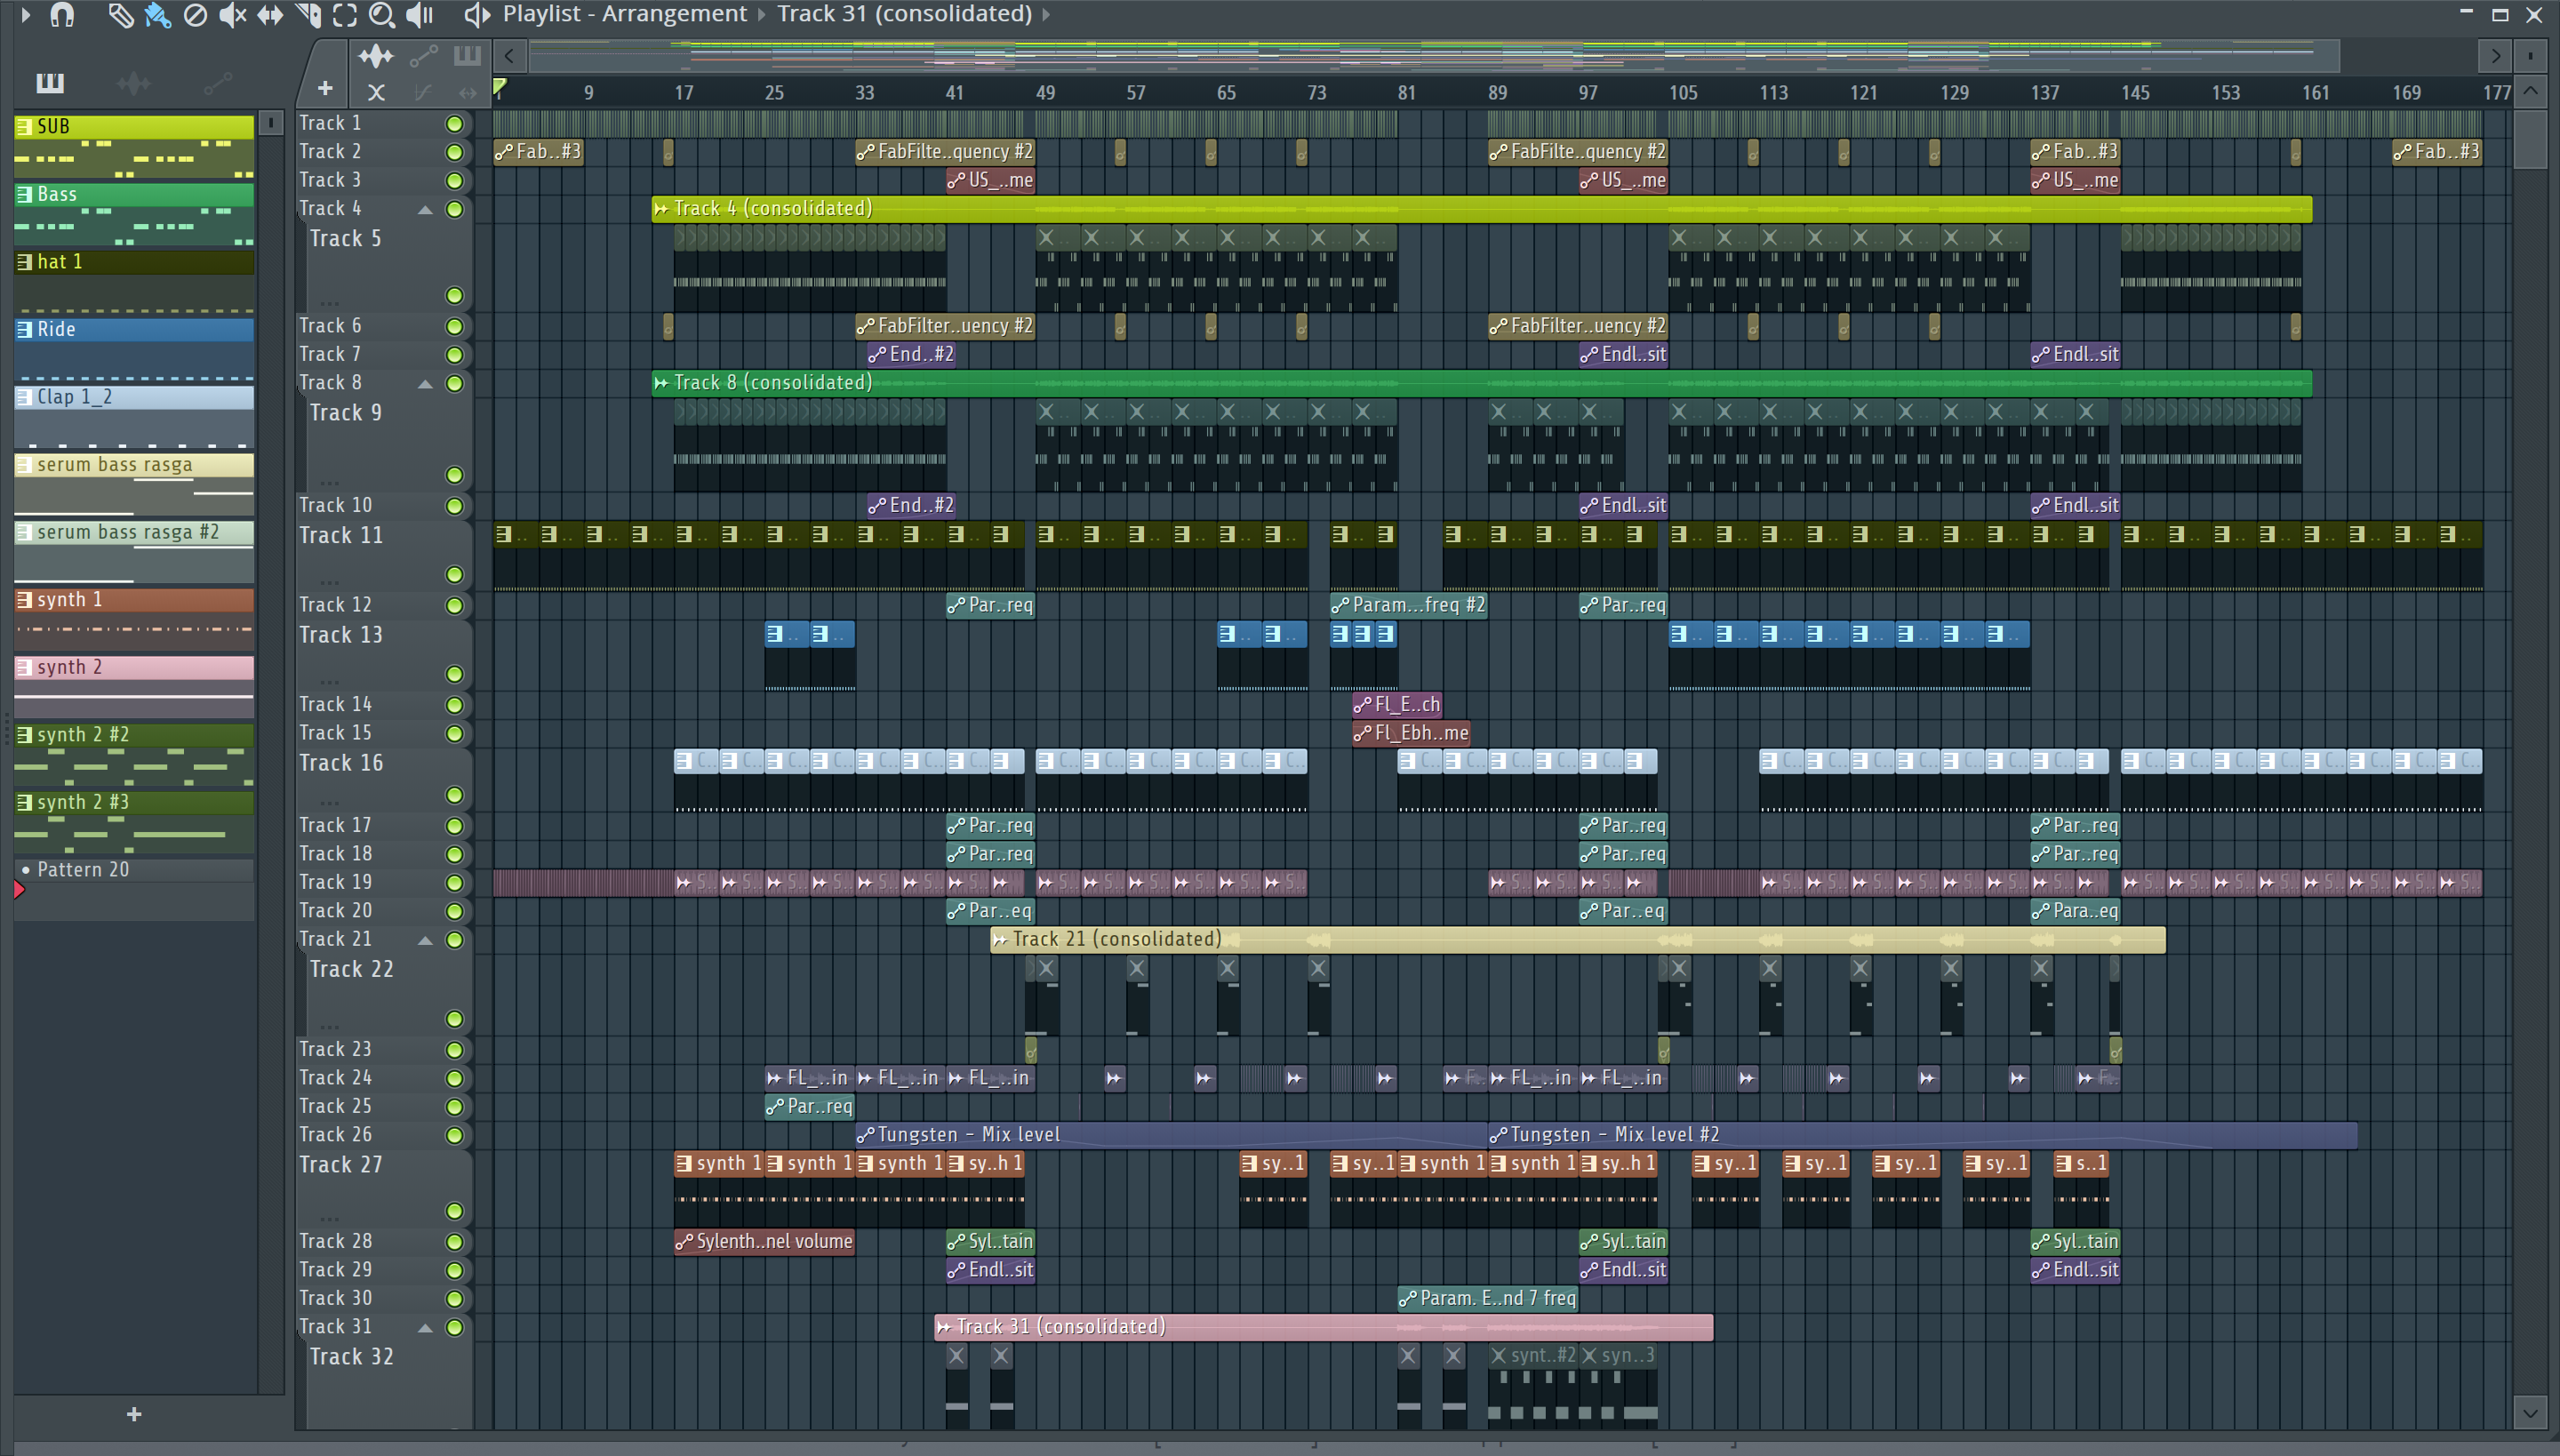Click the Track 13 header label
The width and height of the screenshot is (2560, 1456).
341,635
